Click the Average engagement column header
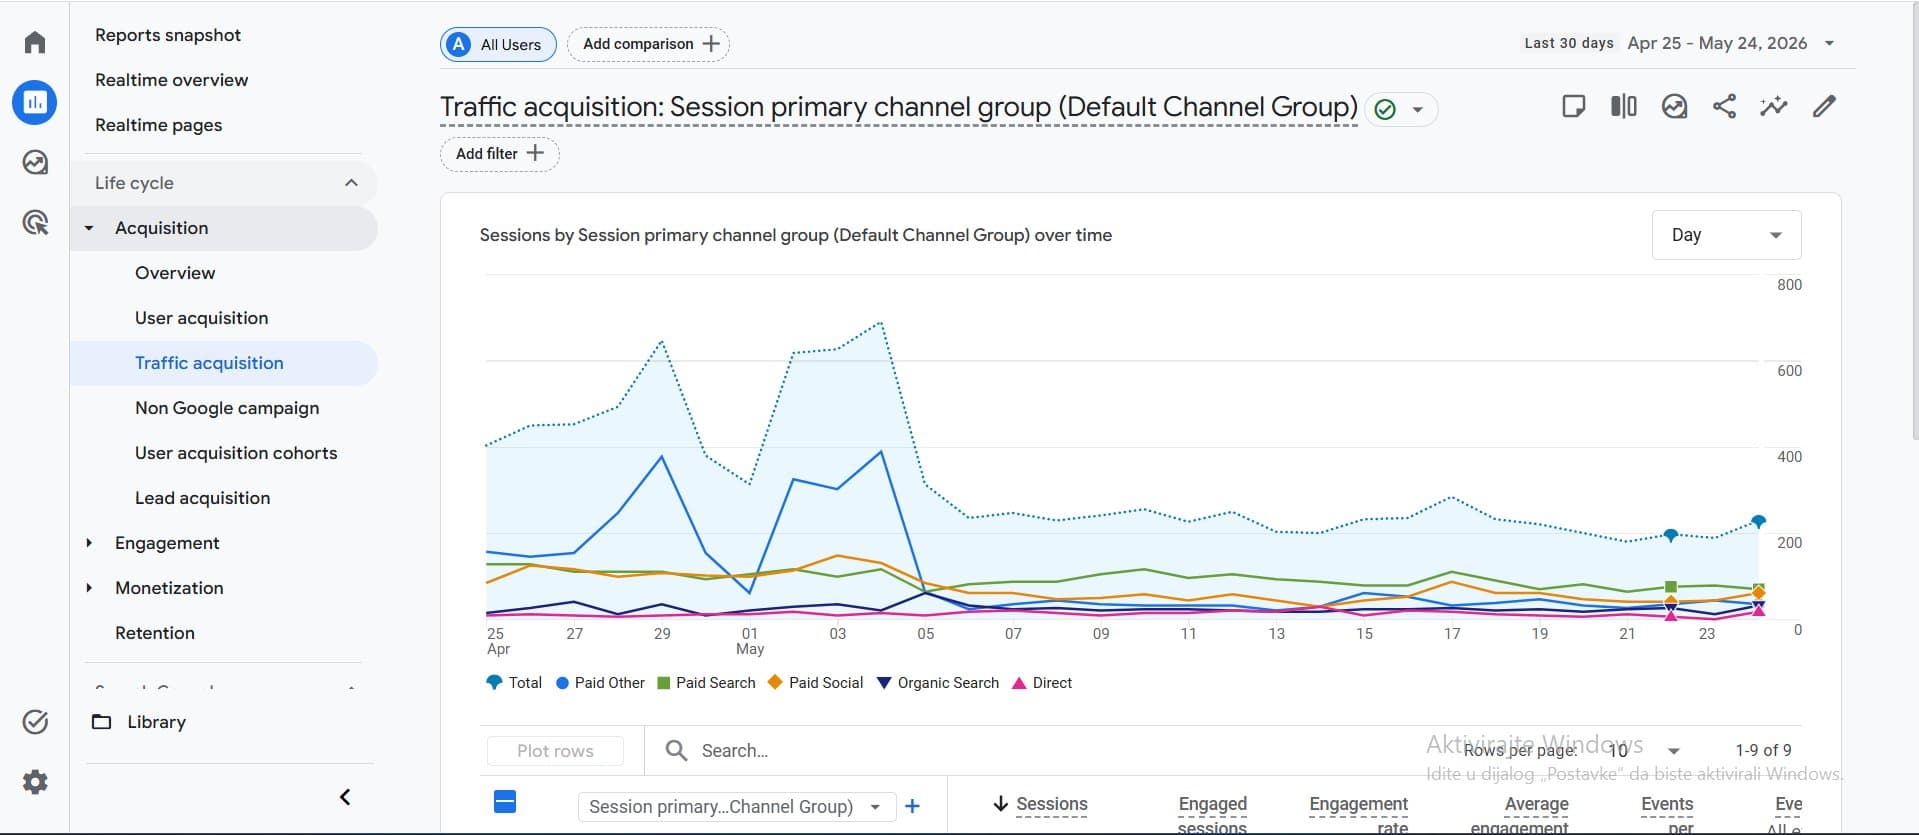Screen dimensions: 1919x835 click(1520, 815)
